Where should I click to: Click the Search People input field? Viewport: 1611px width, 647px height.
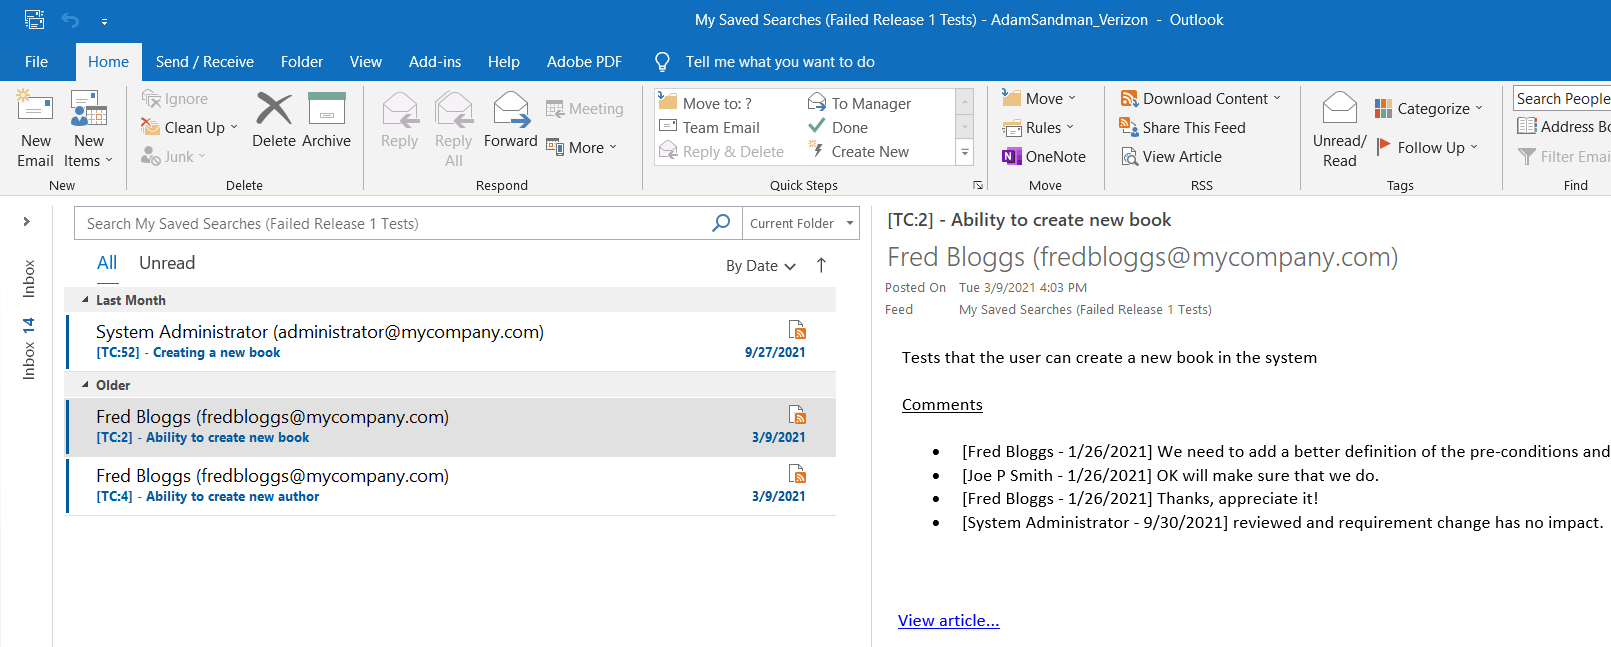pos(1562,98)
